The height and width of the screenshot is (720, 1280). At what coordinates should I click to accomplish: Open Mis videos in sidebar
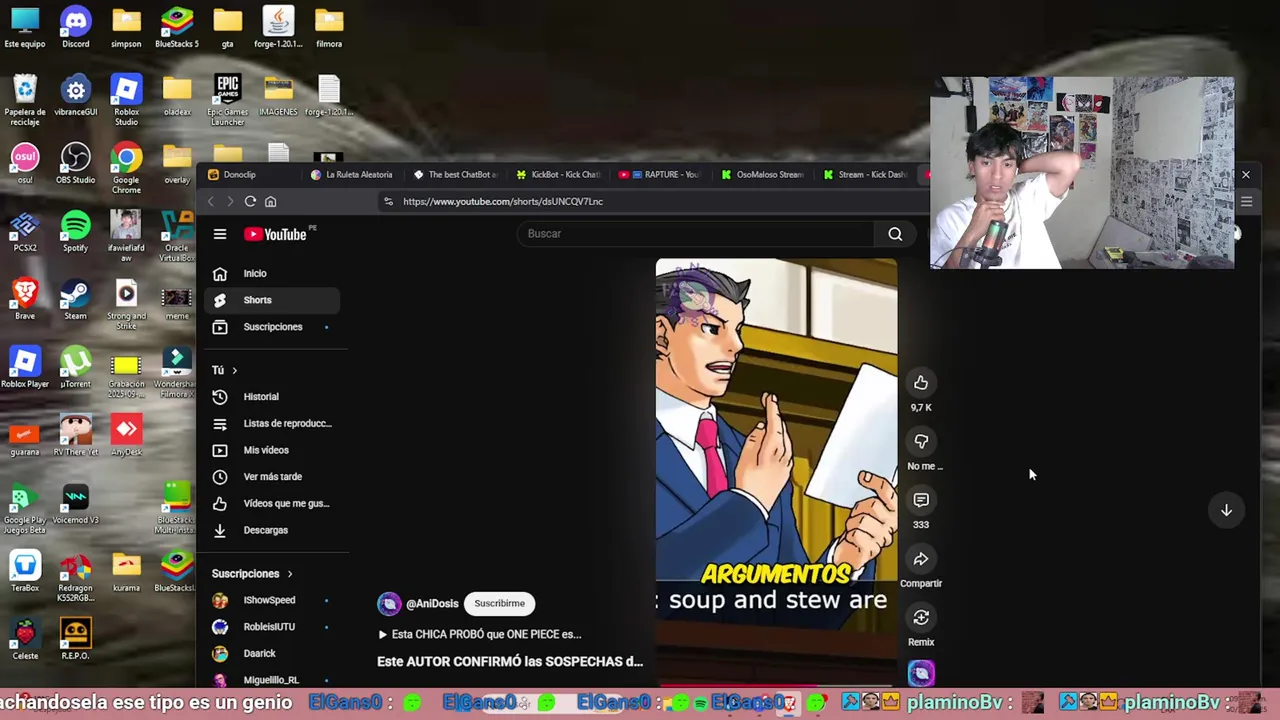point(272,450)
